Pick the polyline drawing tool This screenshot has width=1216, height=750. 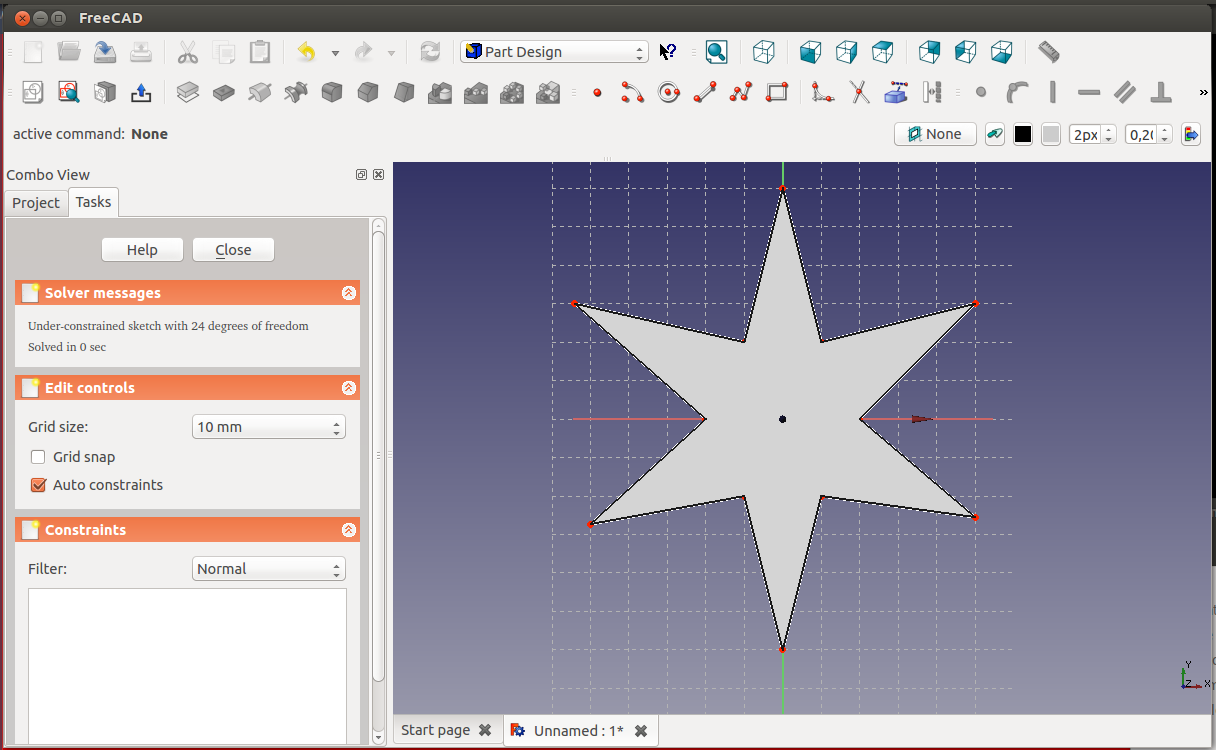pyautogui.click(x=741, y=93)
